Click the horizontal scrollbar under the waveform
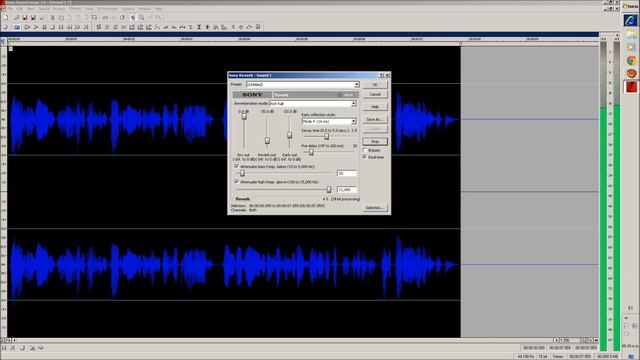This screenshot has width=640, height=360. [x=284, y=340]
